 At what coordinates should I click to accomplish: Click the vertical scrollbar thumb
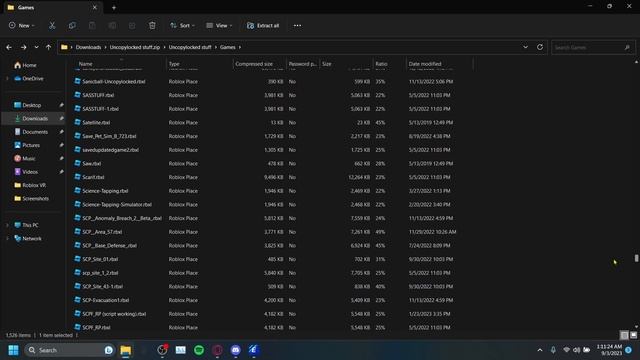tap(636, 258)
